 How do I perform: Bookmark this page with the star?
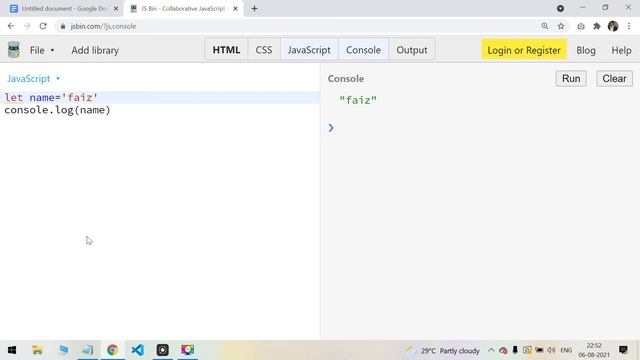561,26
